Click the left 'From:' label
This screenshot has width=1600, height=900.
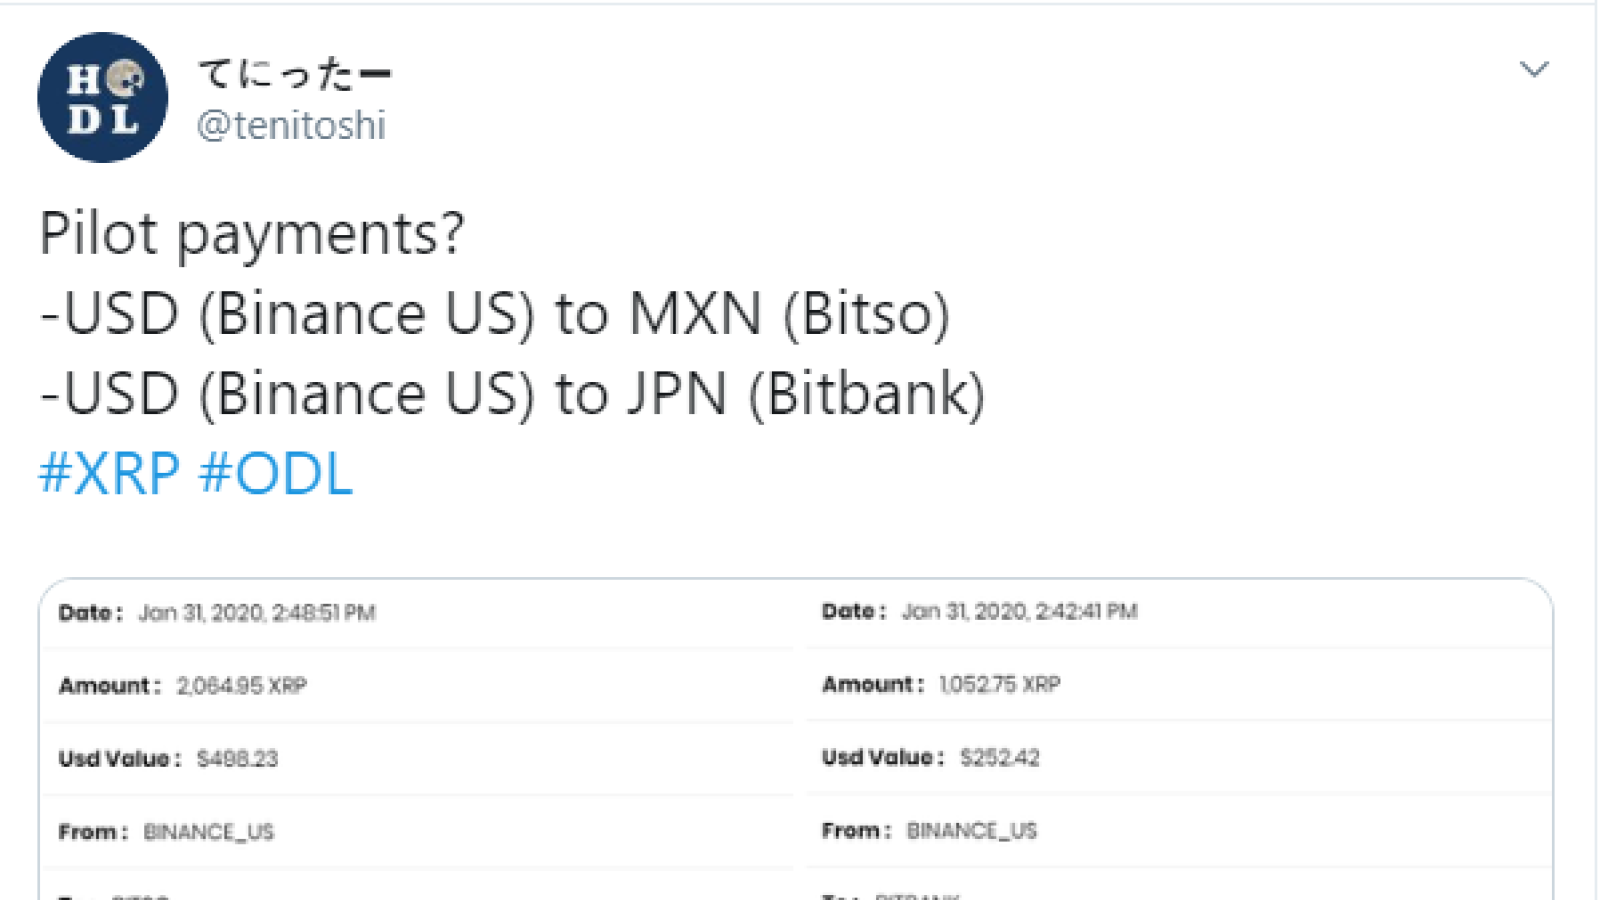point(93,832)
